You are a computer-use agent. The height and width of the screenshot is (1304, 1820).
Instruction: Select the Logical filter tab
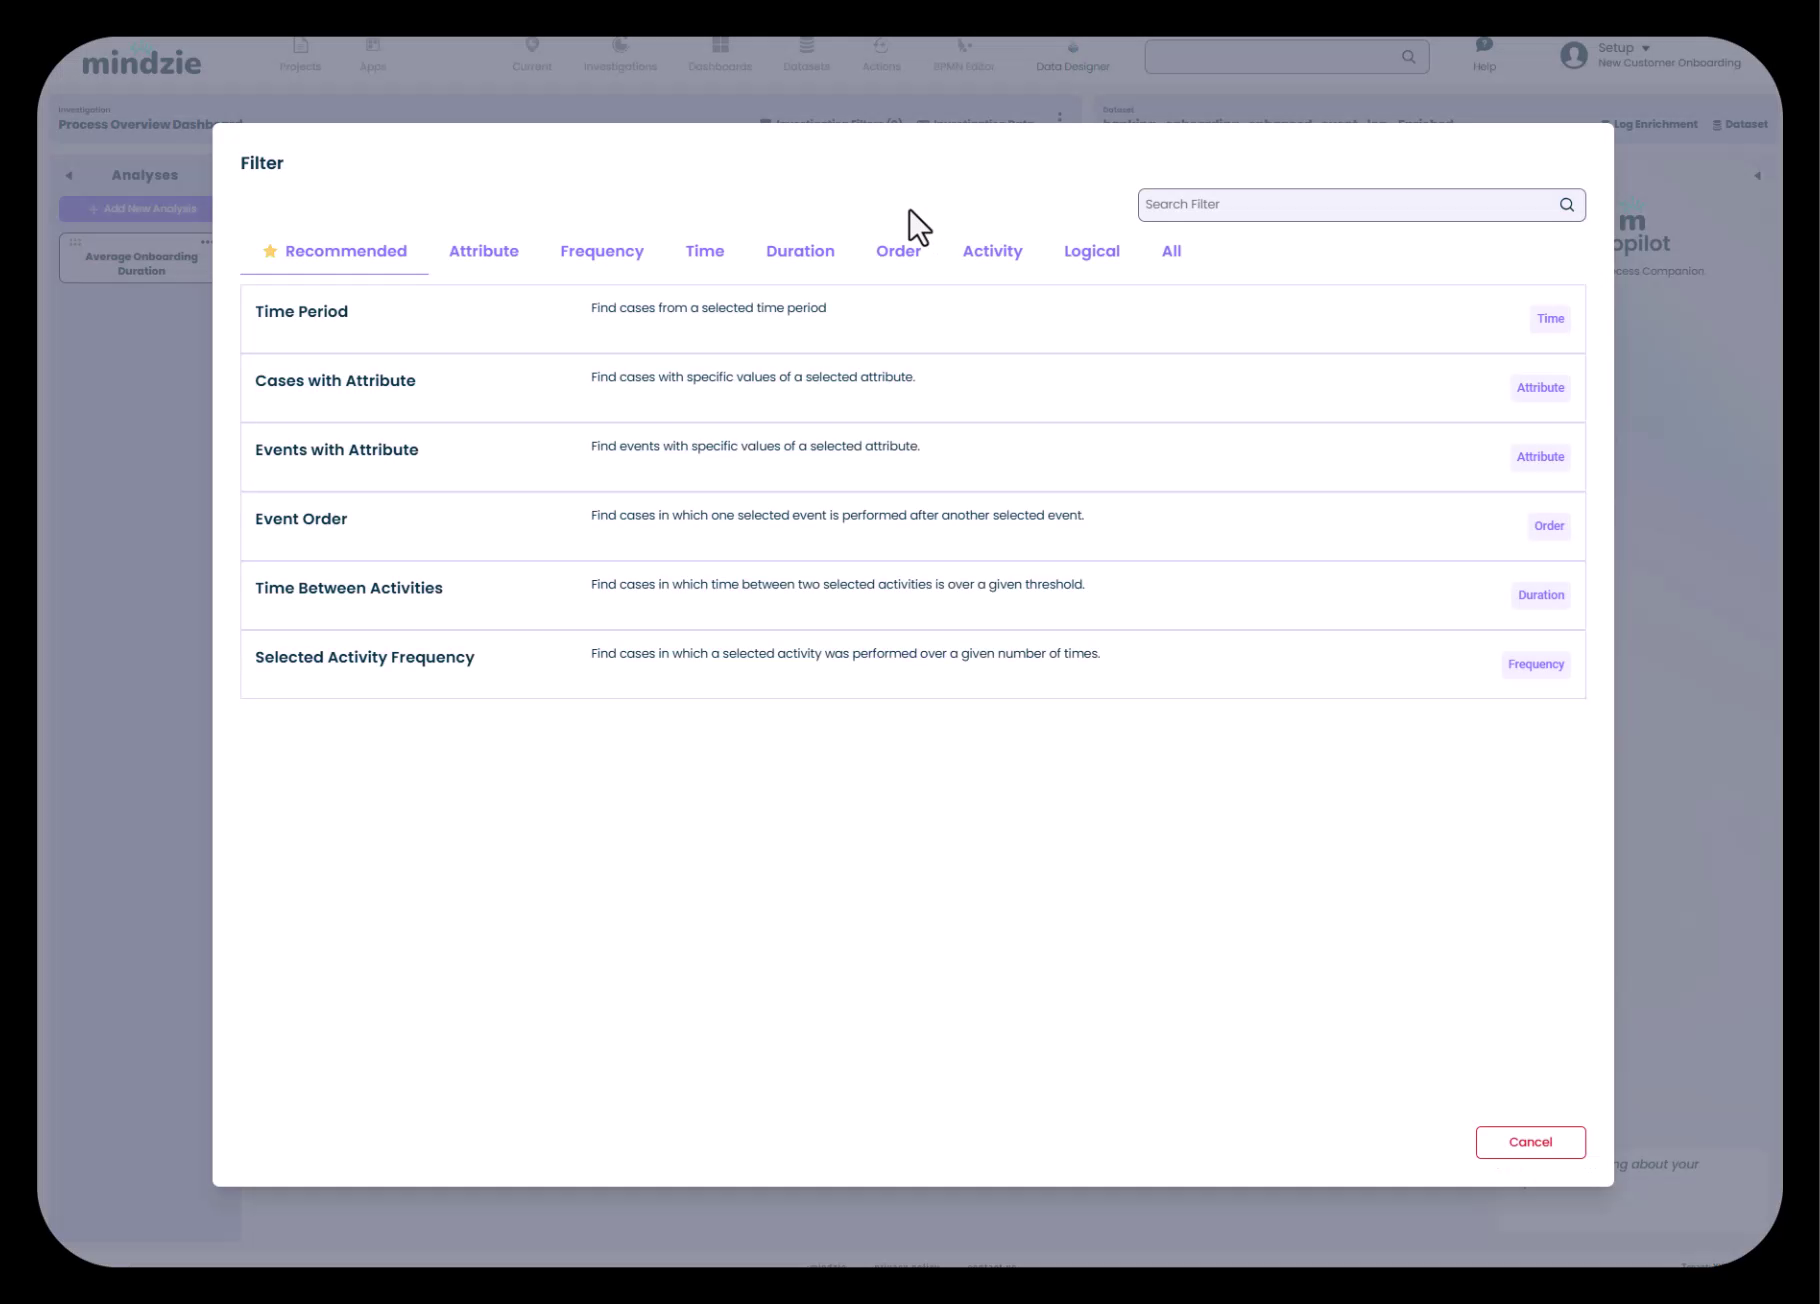1091,251
